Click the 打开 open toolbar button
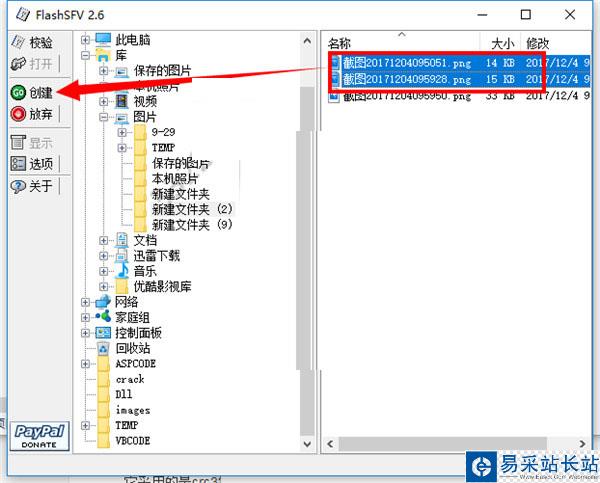 (32, 64)
